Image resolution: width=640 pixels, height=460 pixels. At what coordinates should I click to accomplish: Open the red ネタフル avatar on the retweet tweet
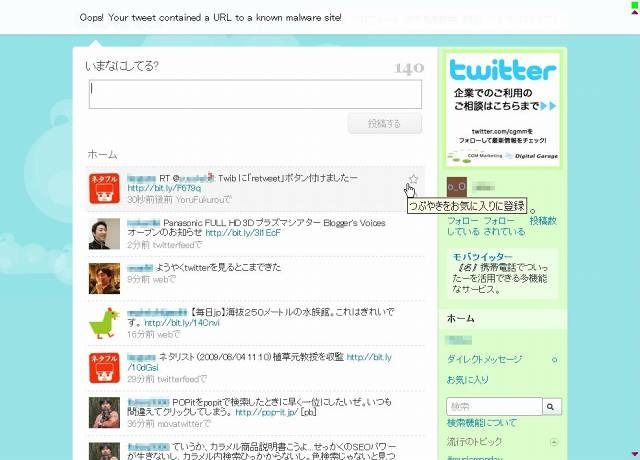104,188
